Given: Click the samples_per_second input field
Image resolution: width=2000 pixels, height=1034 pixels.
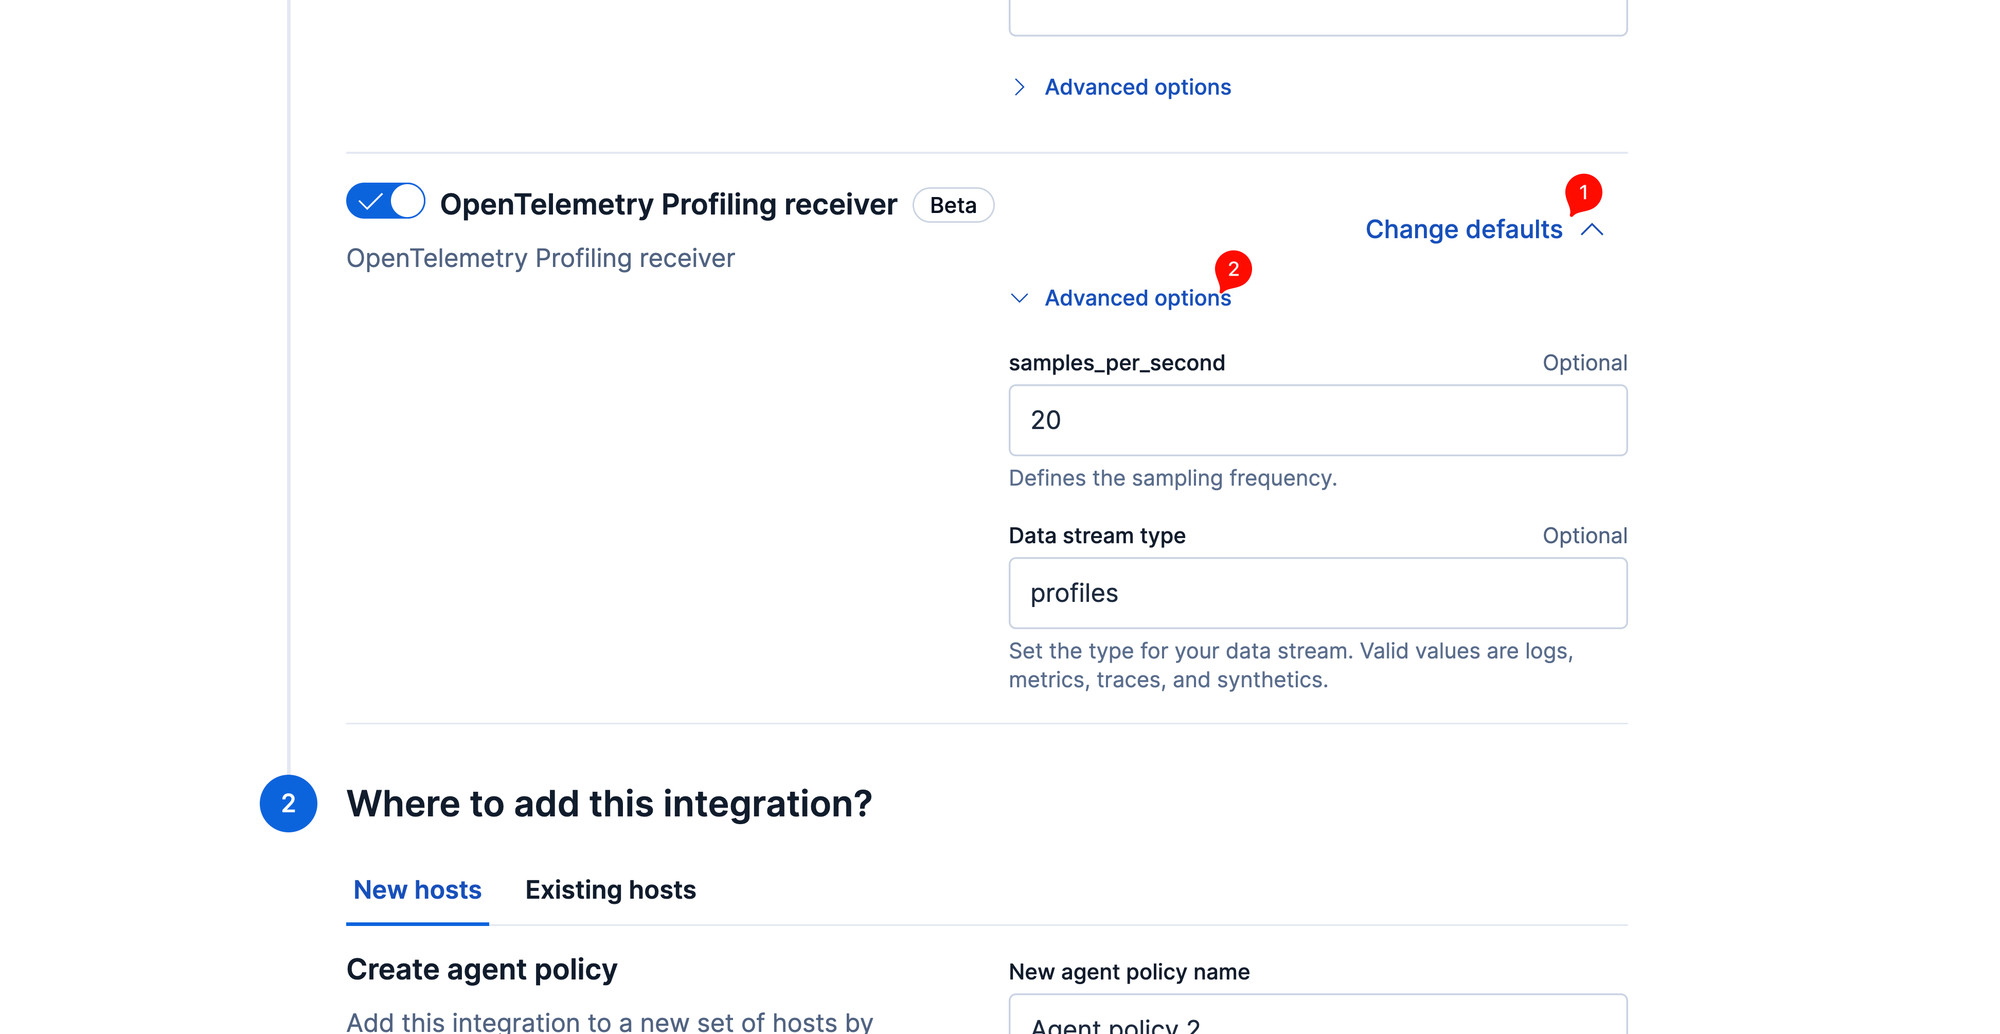Looking at the screenshot, I should click(x=1318, y=420).
